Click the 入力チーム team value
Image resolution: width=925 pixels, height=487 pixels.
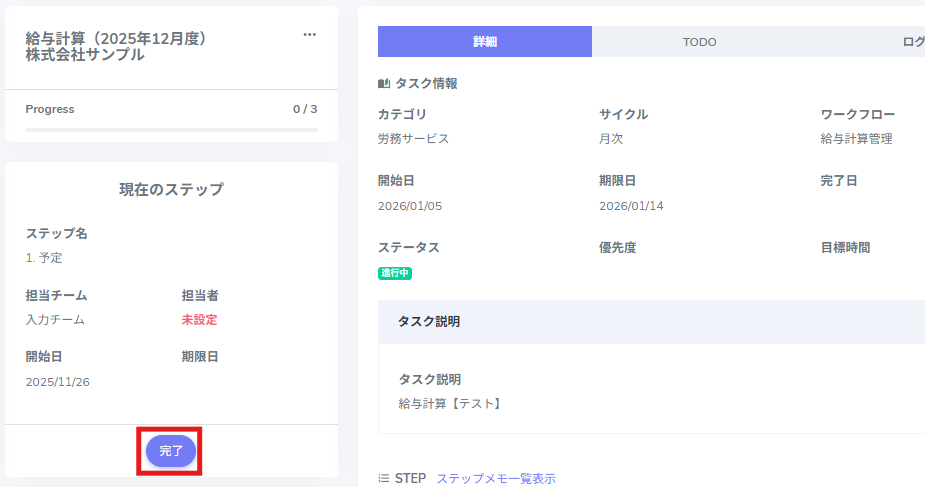pos(55,320)
